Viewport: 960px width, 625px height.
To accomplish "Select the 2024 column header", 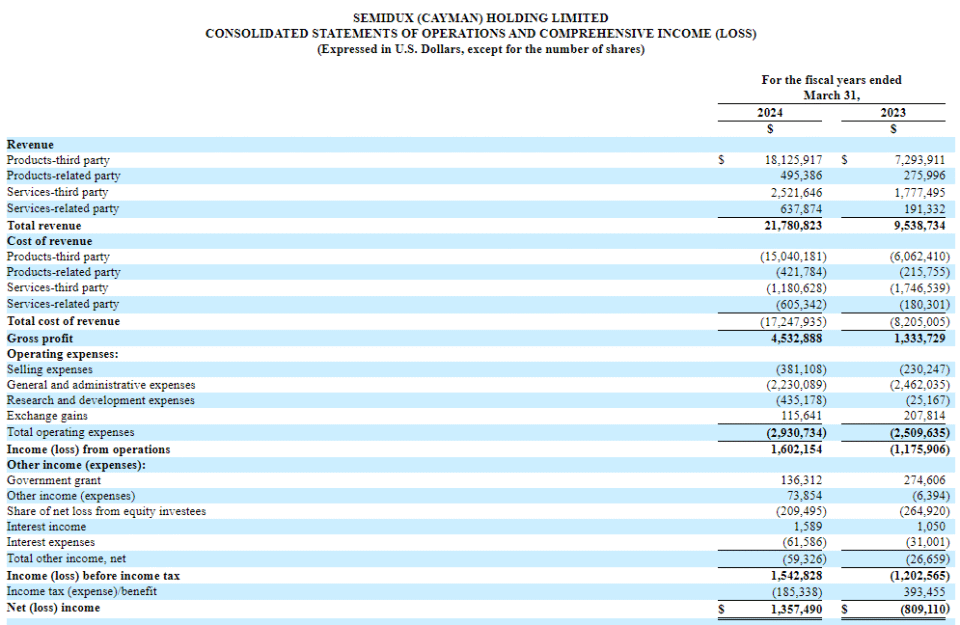I will [x=770, y=113].
